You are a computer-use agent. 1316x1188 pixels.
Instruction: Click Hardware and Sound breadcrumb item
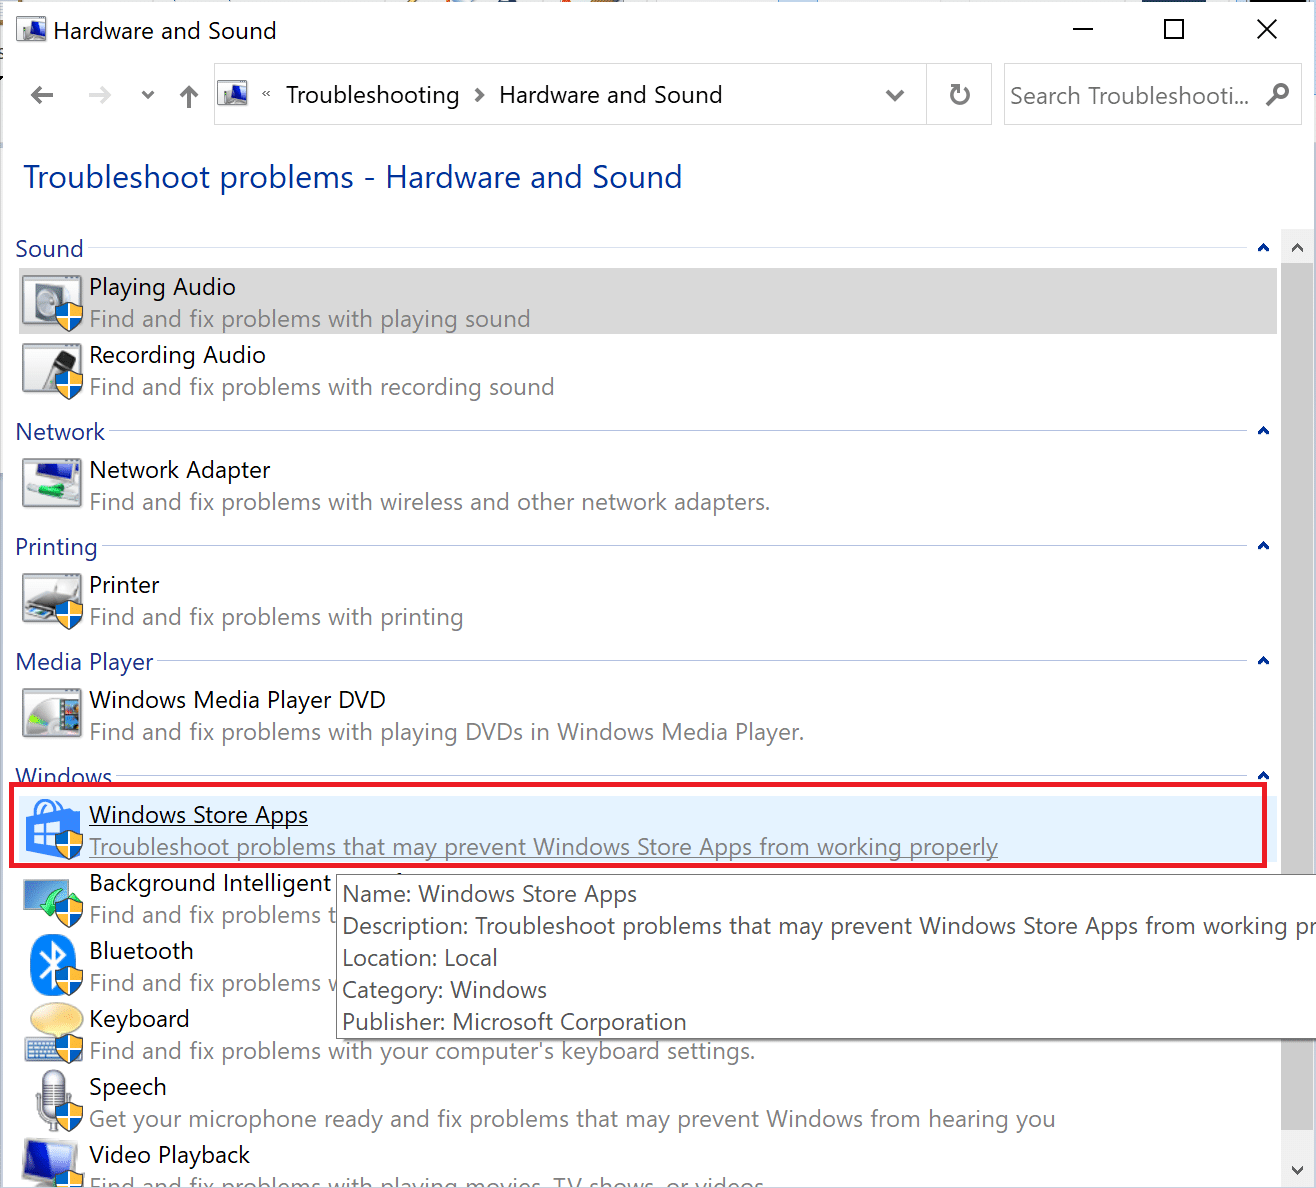[x=610, y=94]
